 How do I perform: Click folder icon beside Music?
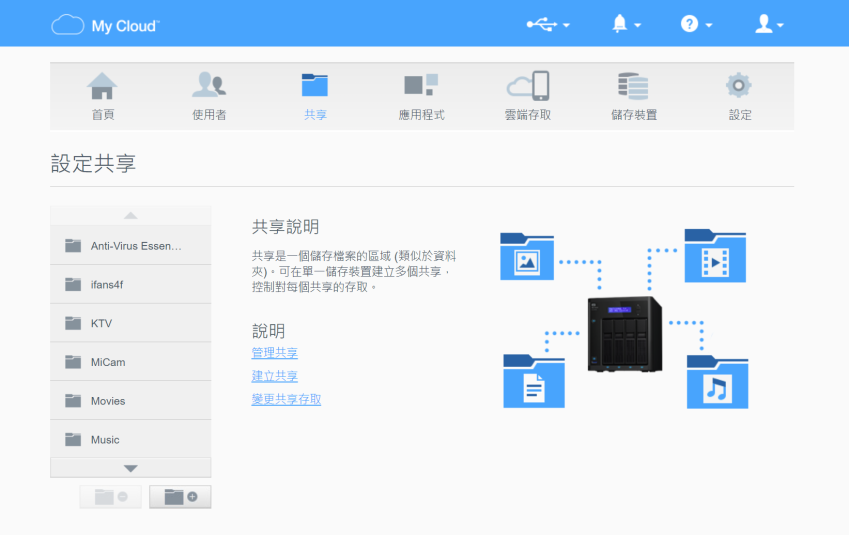tap(73, 439)
